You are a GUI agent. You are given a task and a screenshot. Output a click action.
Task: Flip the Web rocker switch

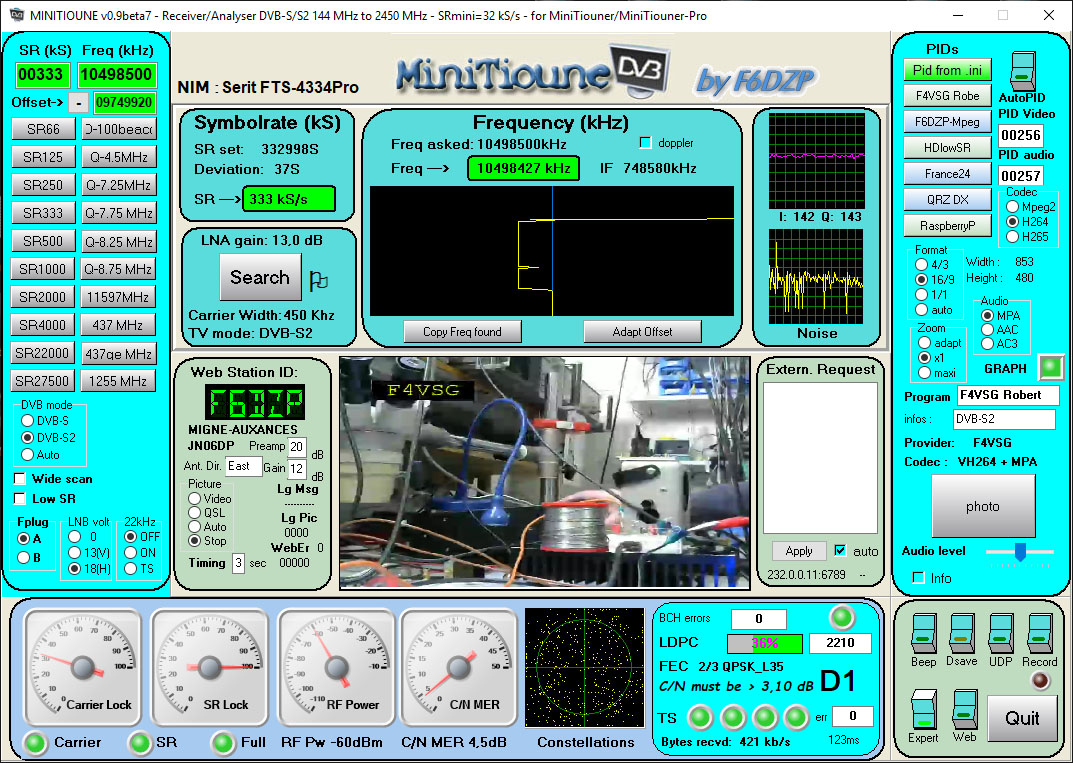964,710
